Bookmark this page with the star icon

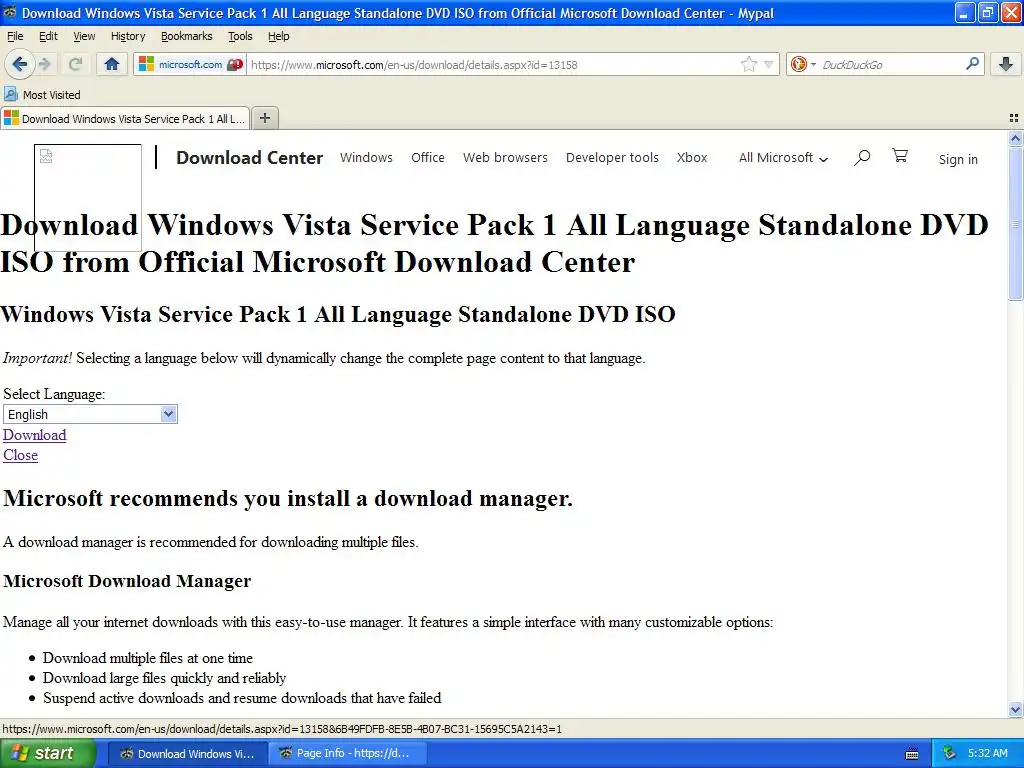pos(748,64)
